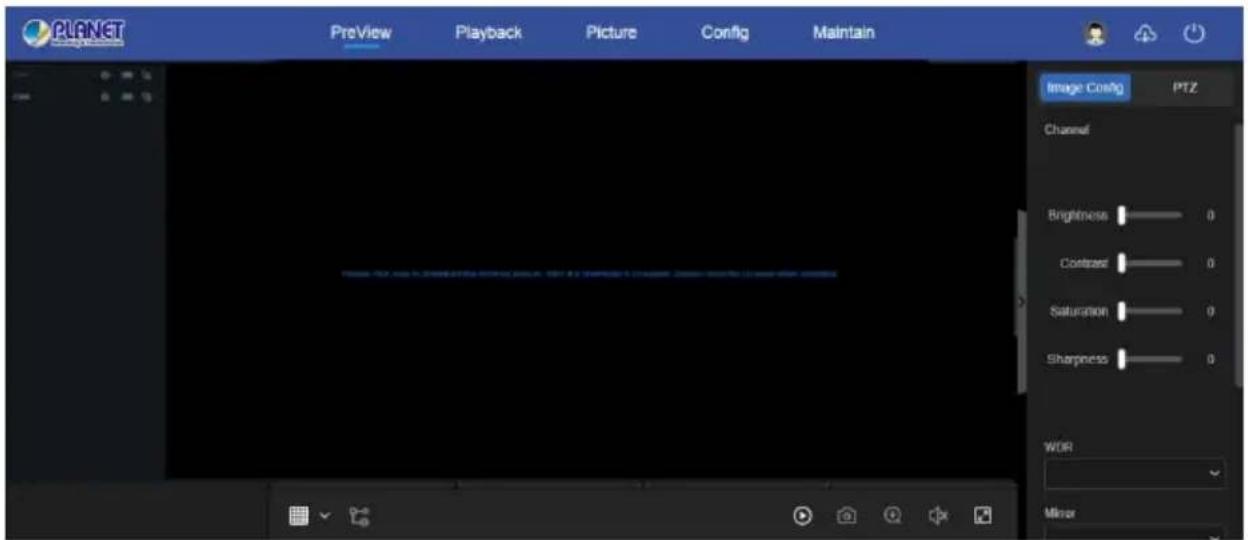1248x540 pixels.
Task: Select the Image Config tab
Action: click(x=1085, y=88)
